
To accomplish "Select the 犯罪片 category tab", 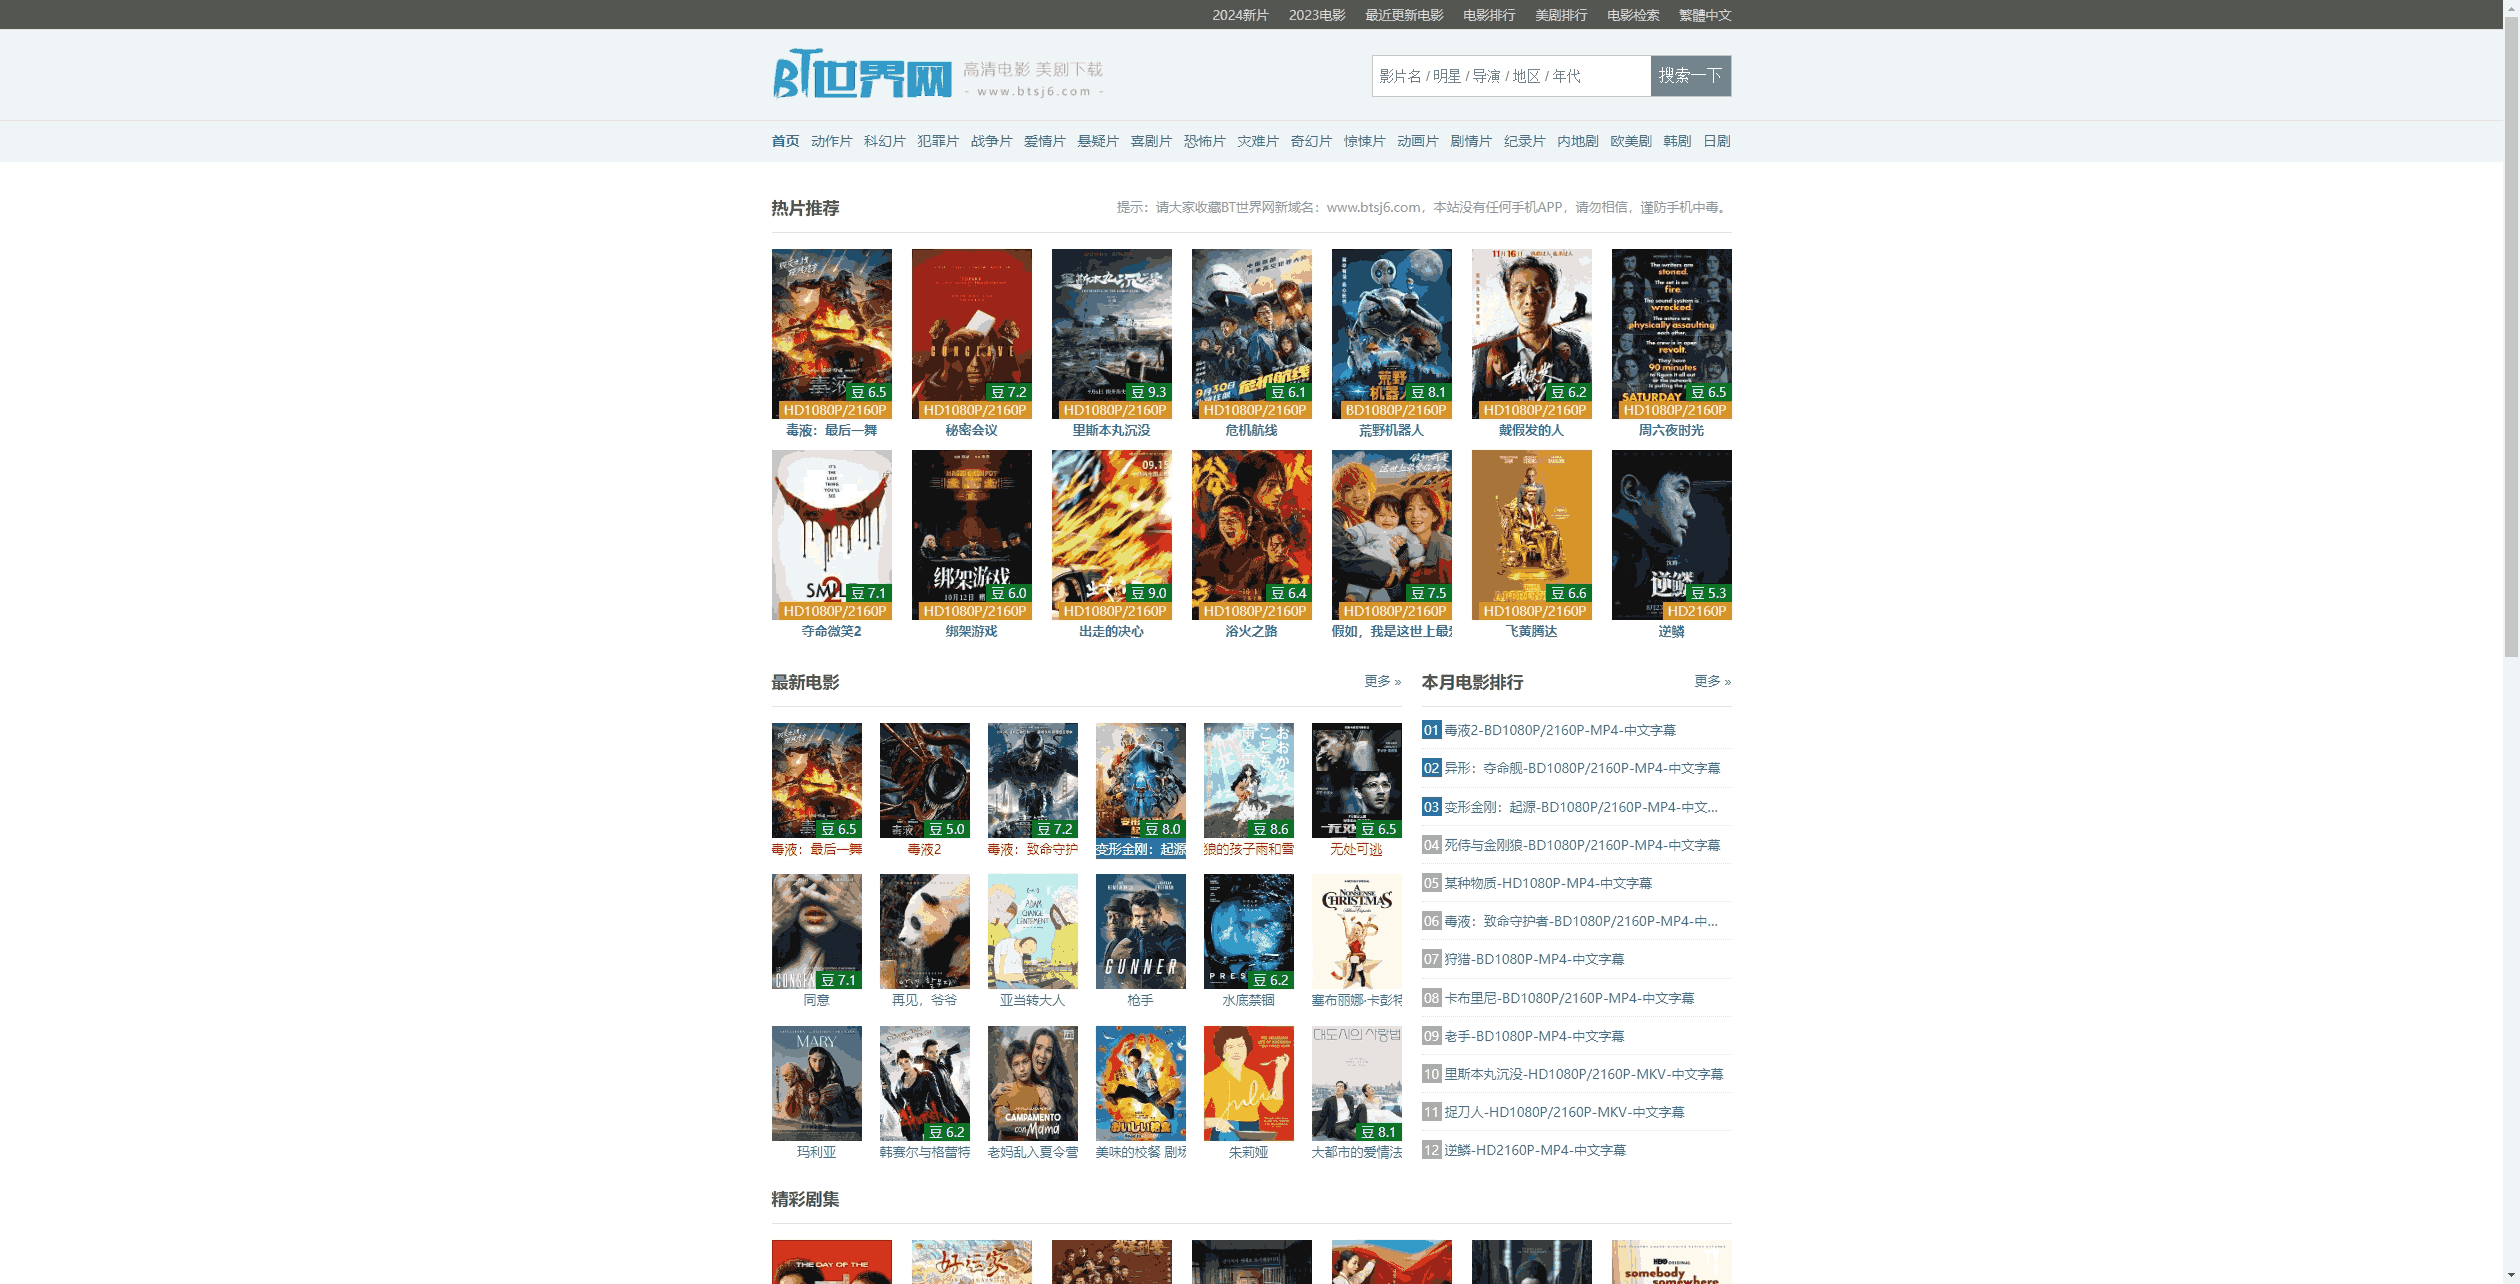I will click(x=938, y=141).
